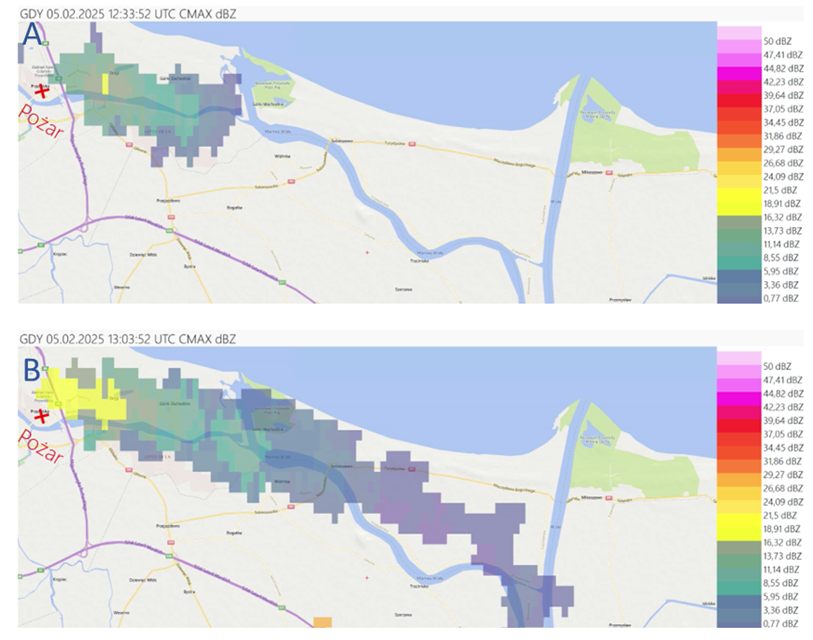The image size is (813, 640).
Task: Pick the magenta swatch below 44,82 dBZ, panel A
Action: 739,73
